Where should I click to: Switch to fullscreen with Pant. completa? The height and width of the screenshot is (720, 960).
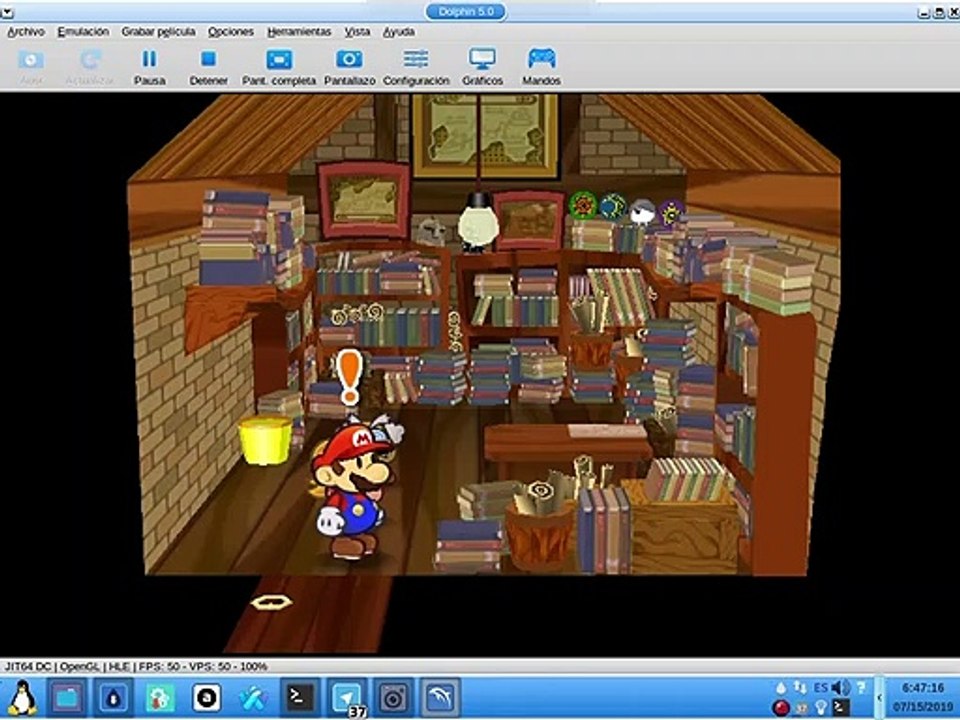coord(279,67)
